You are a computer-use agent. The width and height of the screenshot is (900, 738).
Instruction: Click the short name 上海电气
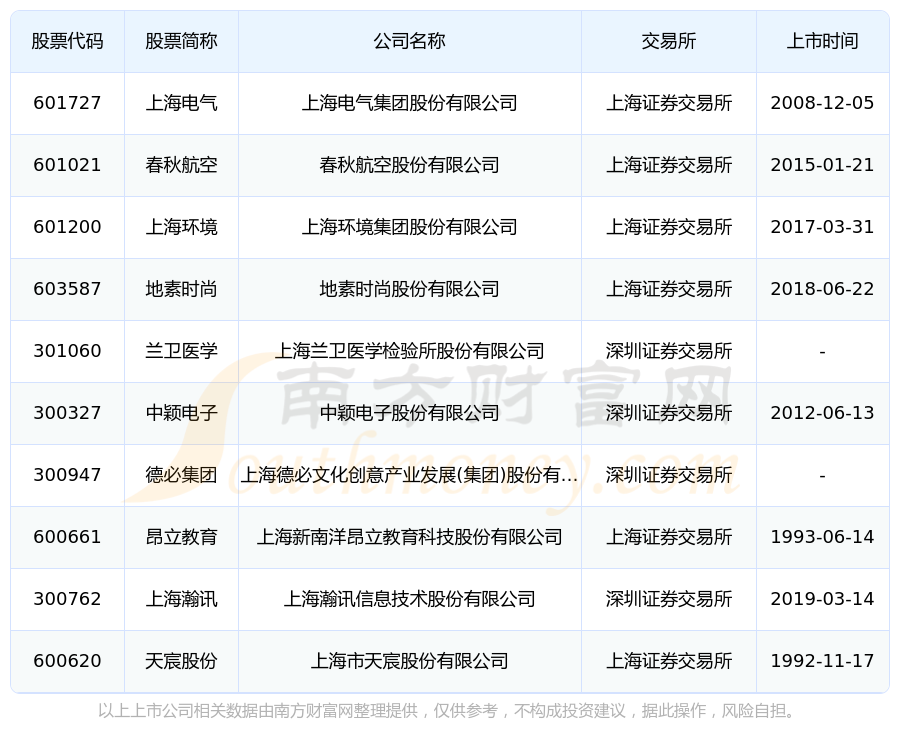(x=181, y=103)
